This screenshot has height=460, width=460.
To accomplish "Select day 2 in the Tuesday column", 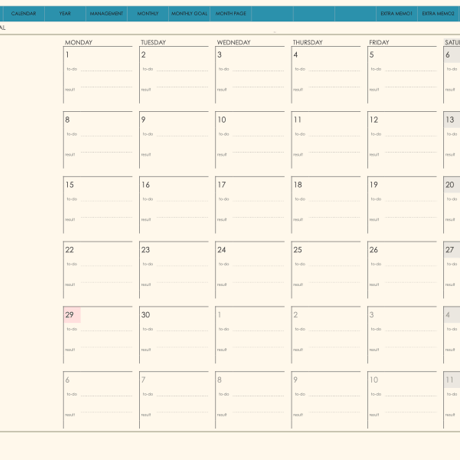I will point(143,55).
